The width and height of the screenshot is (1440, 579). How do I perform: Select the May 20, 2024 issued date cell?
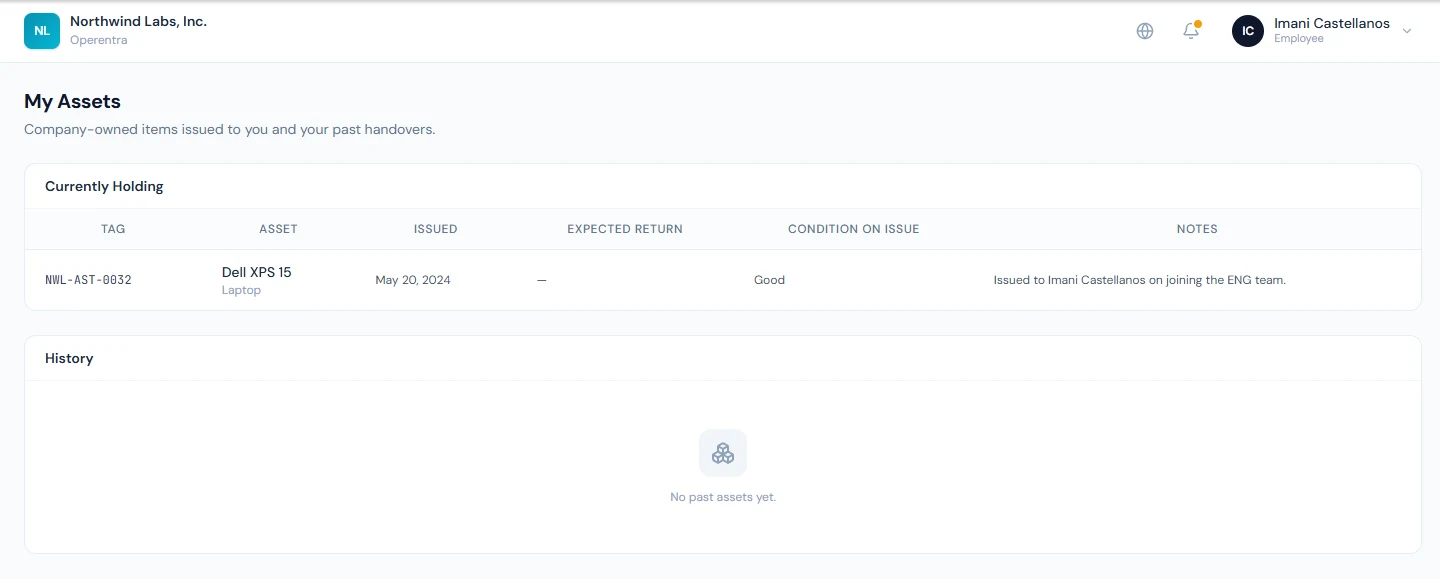click(x=413, y=280)
